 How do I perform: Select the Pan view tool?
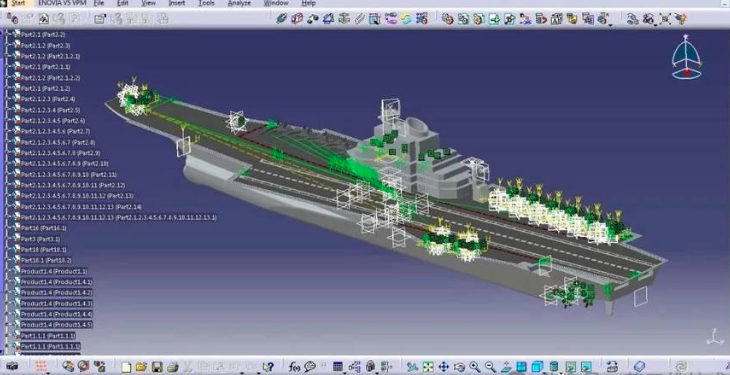(x=443, y=367)
